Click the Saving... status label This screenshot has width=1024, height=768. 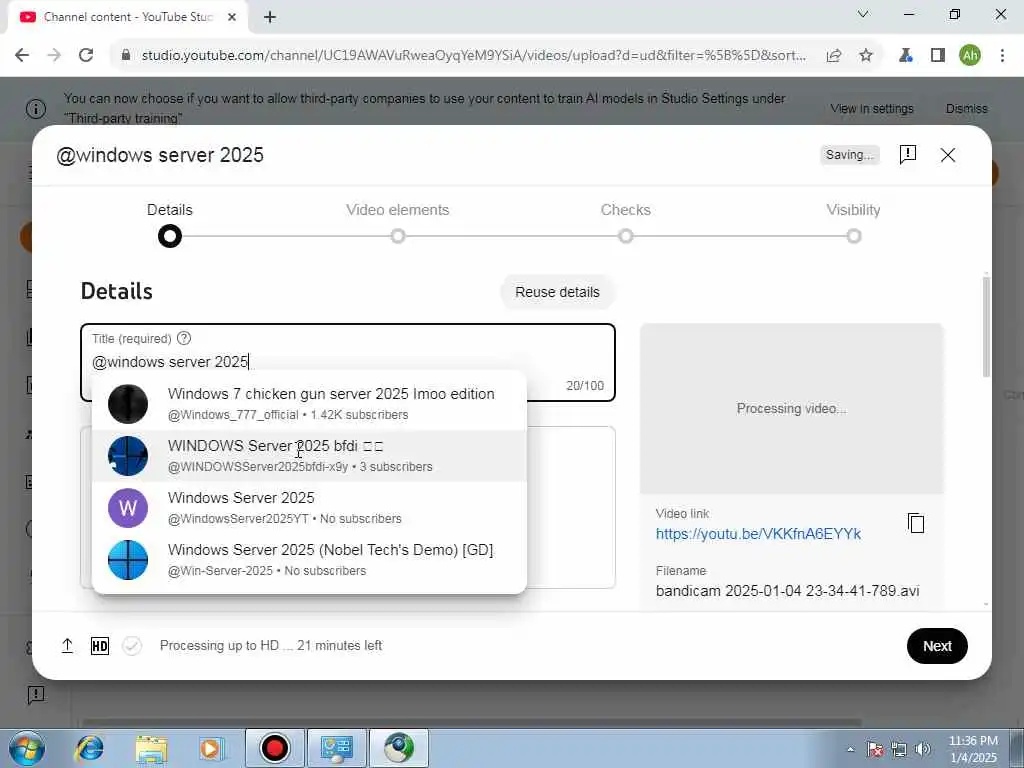coord(850,155)
